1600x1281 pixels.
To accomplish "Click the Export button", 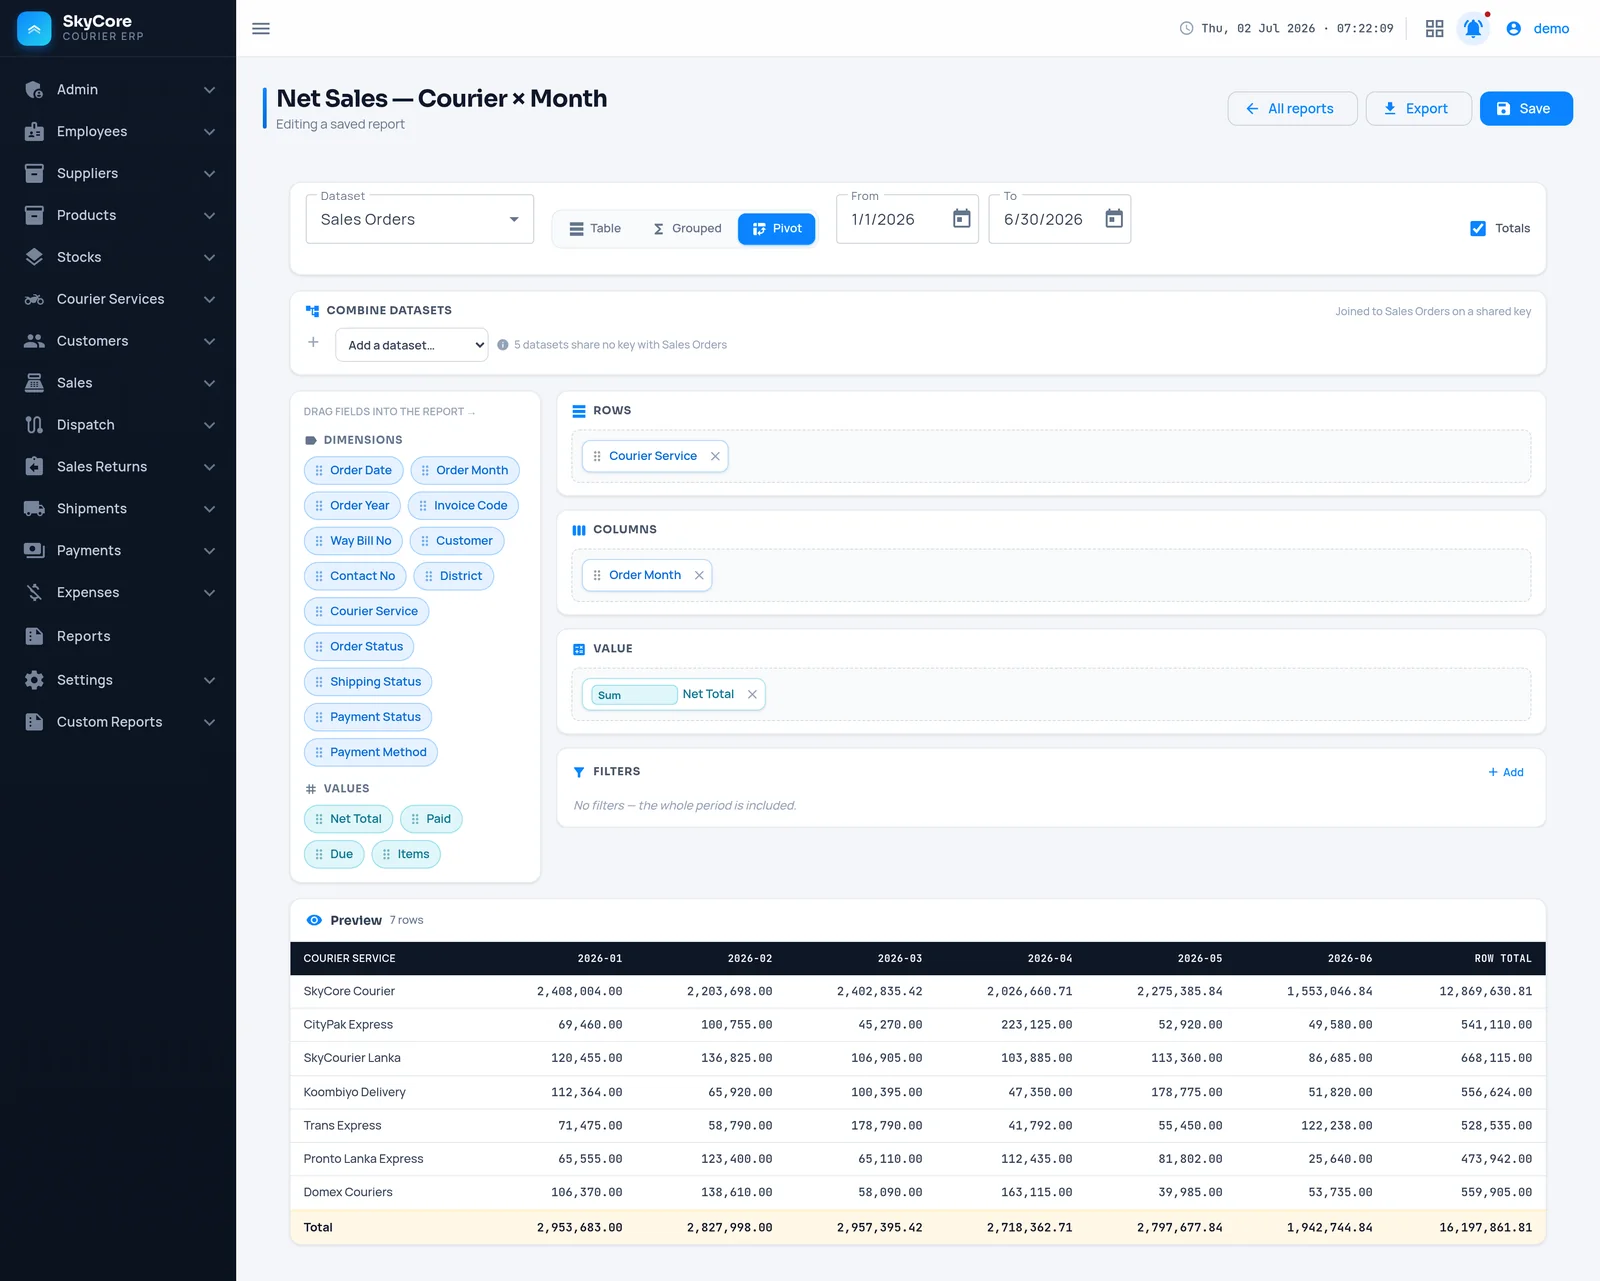I will 1418,109.
